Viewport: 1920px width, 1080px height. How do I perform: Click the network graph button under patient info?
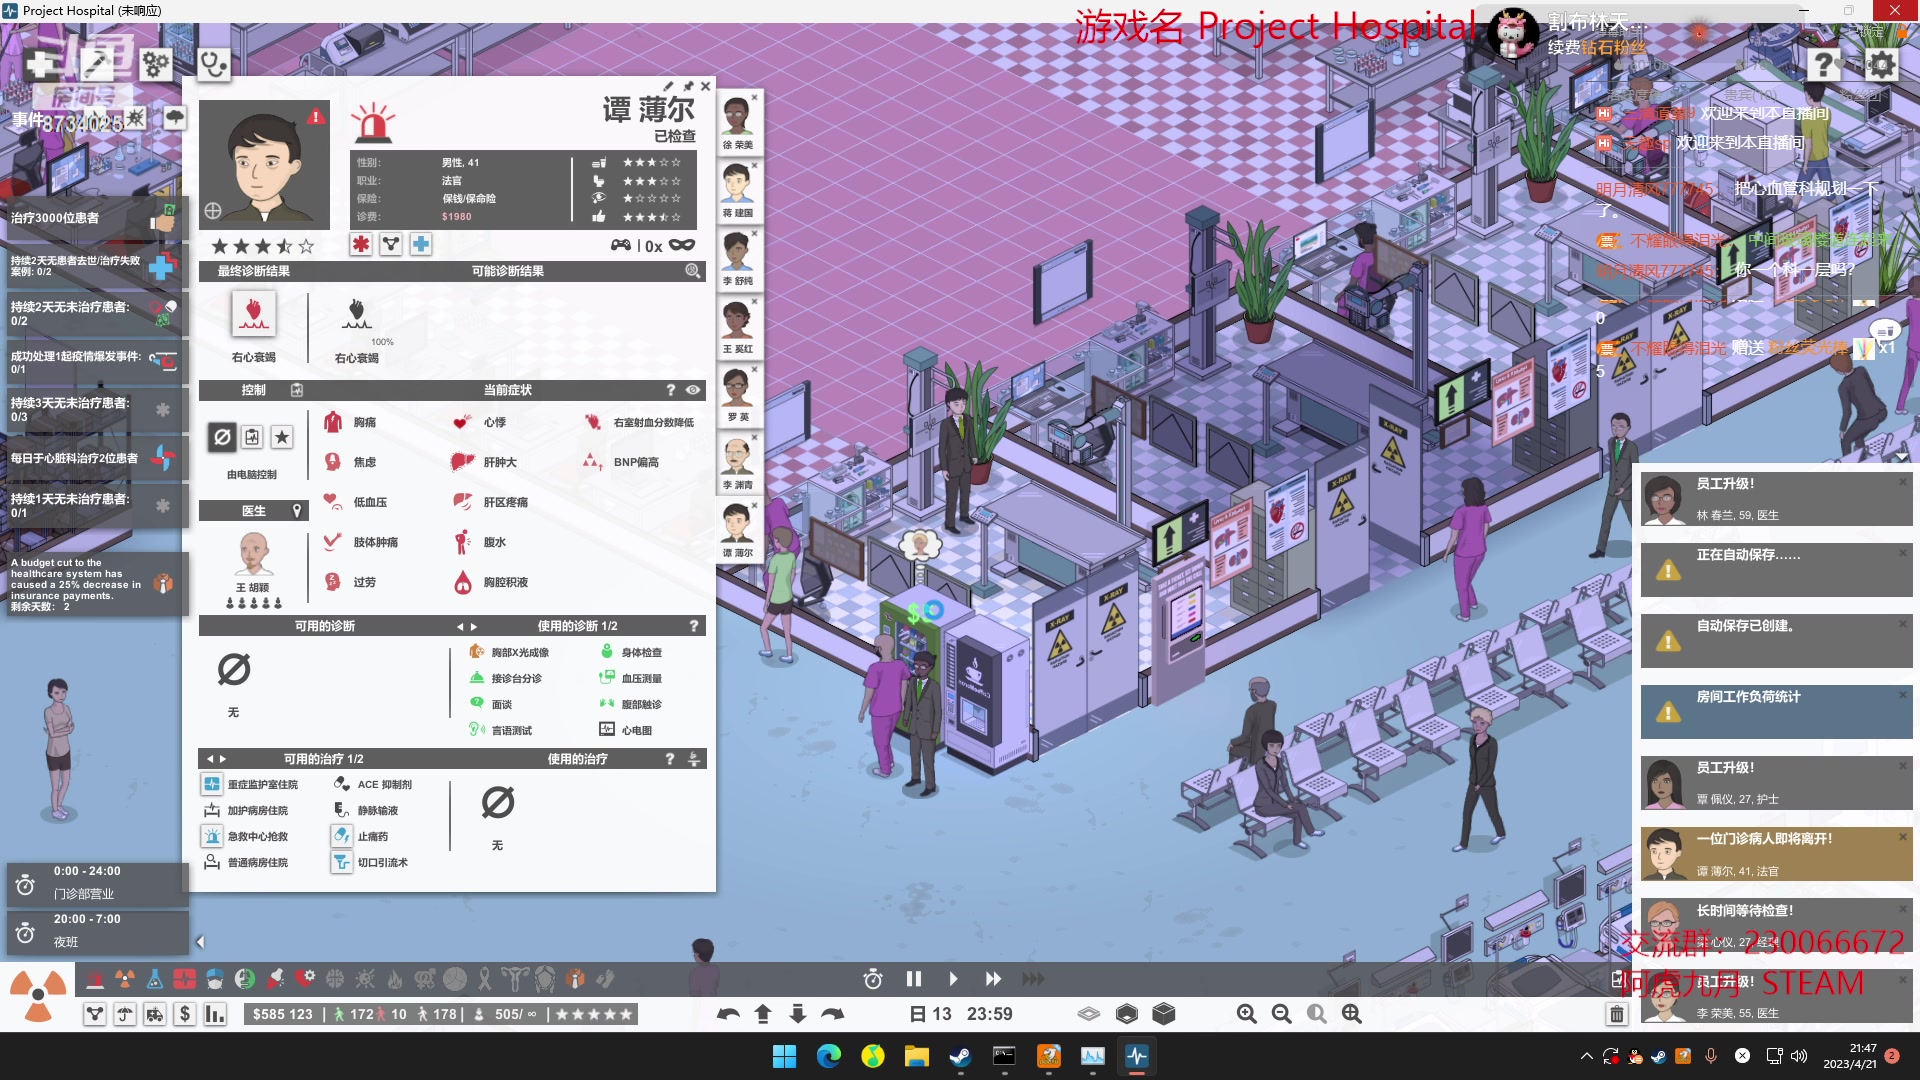click(391, 244)
